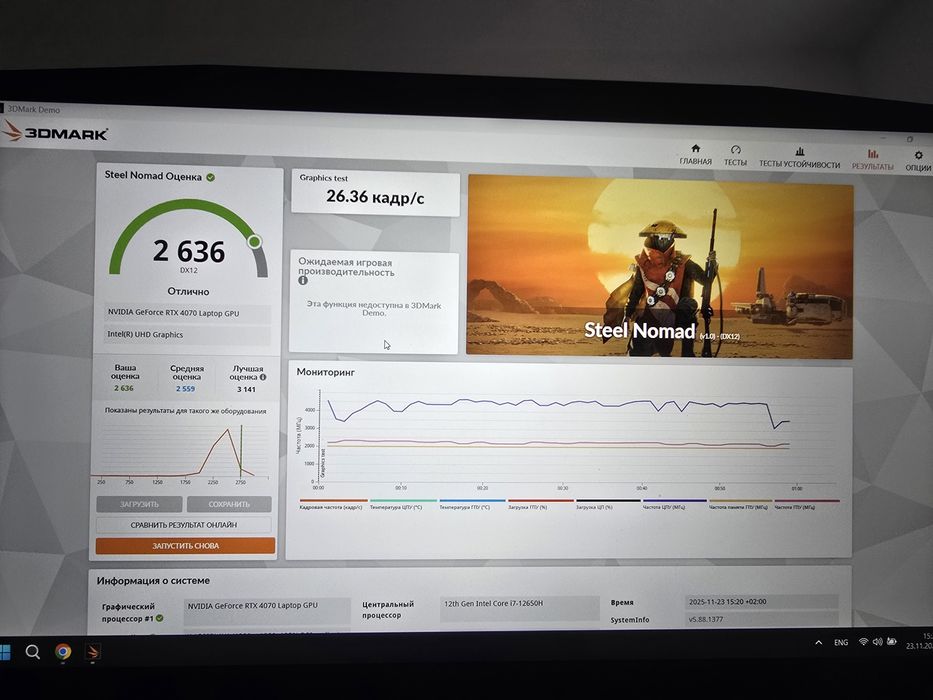This screenshot has width=933, height=700.
Task: Open taskbar Search
Action: pos(33,652)
